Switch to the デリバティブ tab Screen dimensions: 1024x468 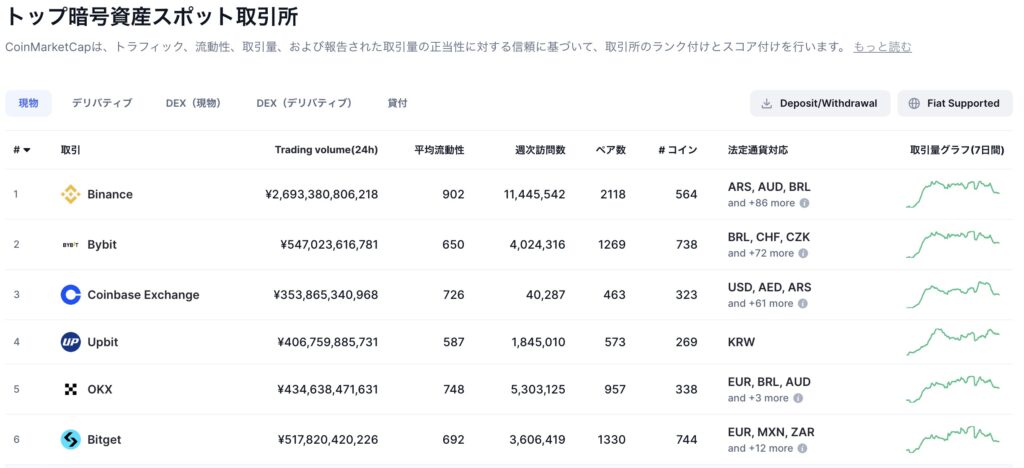[x=102, y=103]
